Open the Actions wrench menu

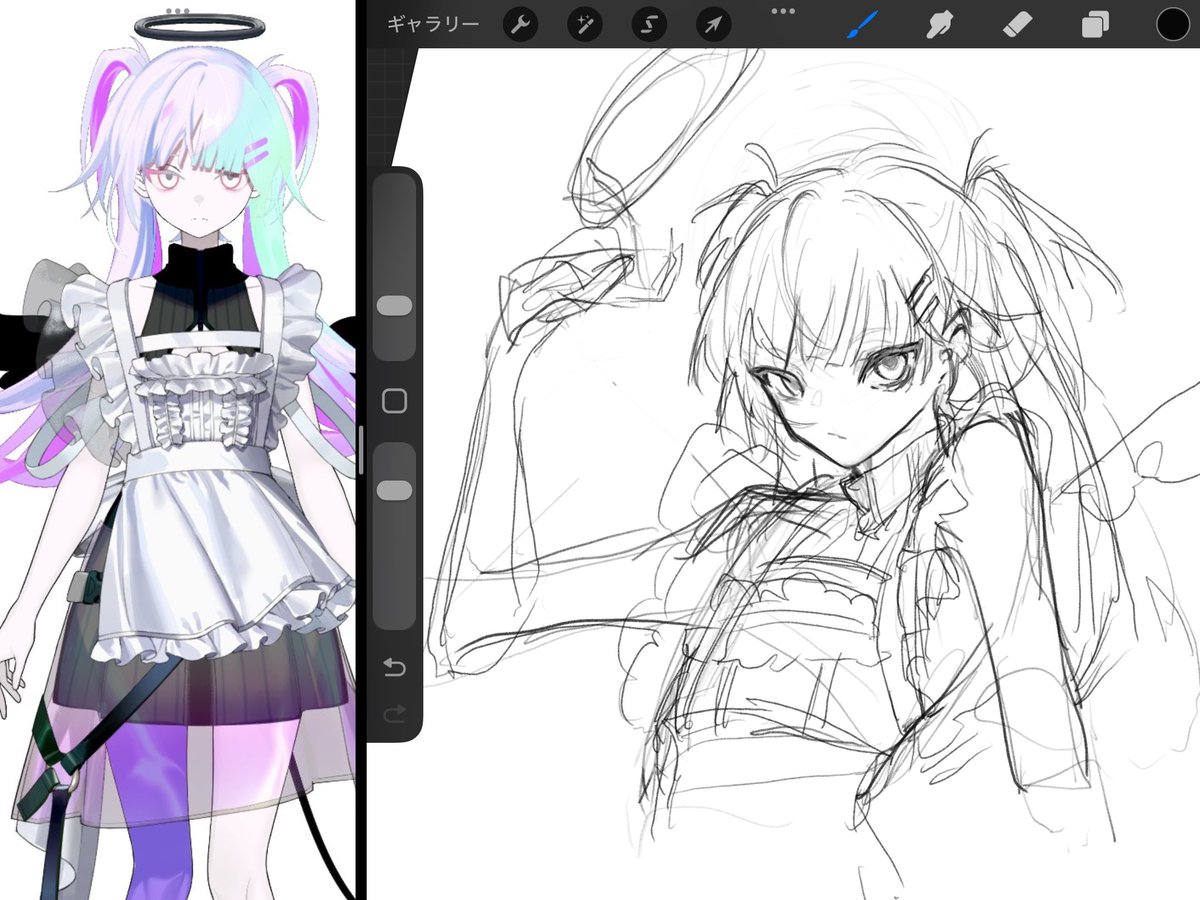click(x=519, y=24)
